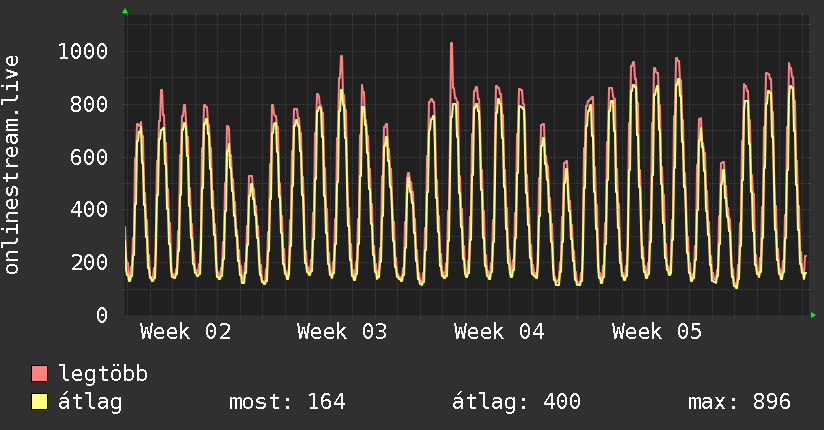Click the green arrow atop the y-axis
The height and width of the screenshot is (430, 824).
[x=125, y=11]
